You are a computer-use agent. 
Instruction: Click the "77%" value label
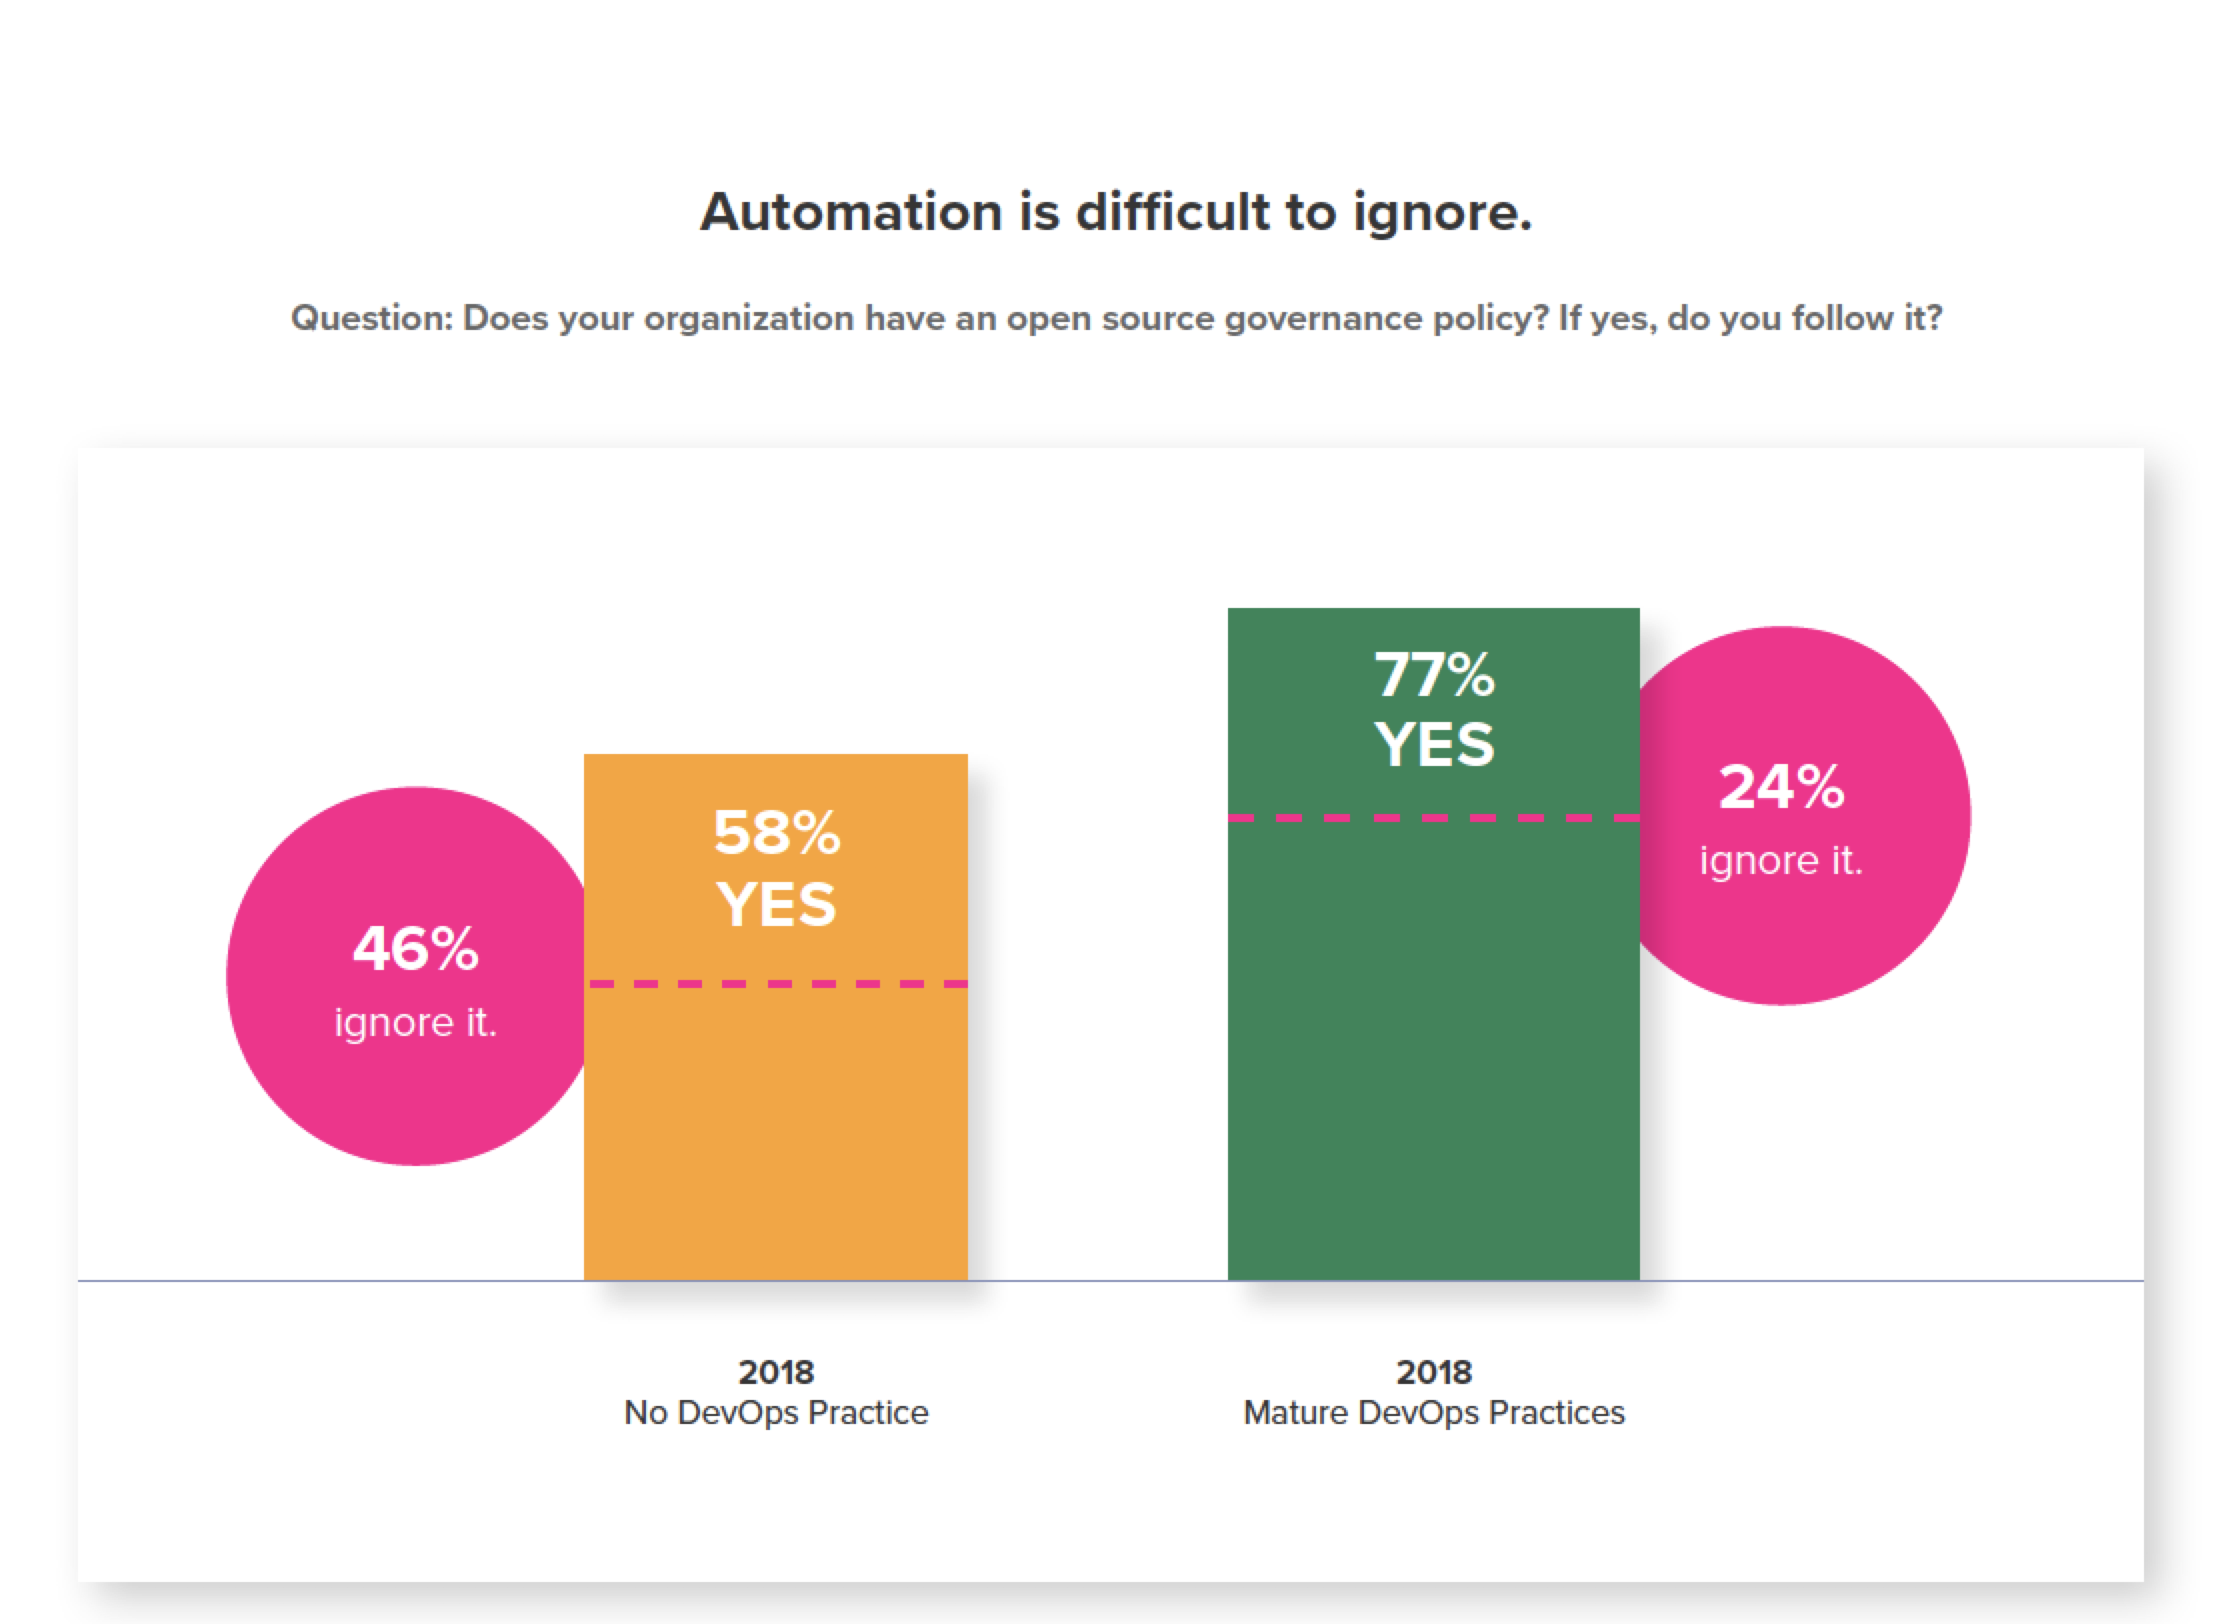coord(1434,675)
